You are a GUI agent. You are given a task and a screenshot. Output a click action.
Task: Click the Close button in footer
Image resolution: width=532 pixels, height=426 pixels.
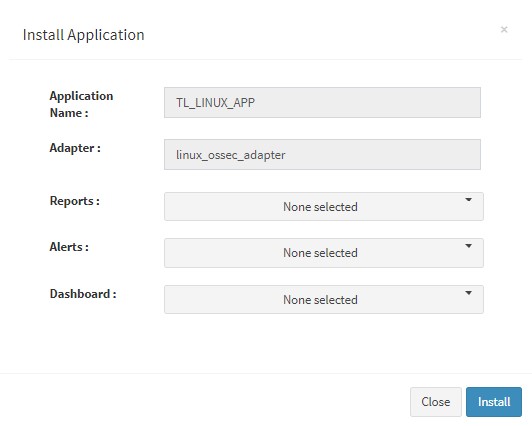coord(436,402)
